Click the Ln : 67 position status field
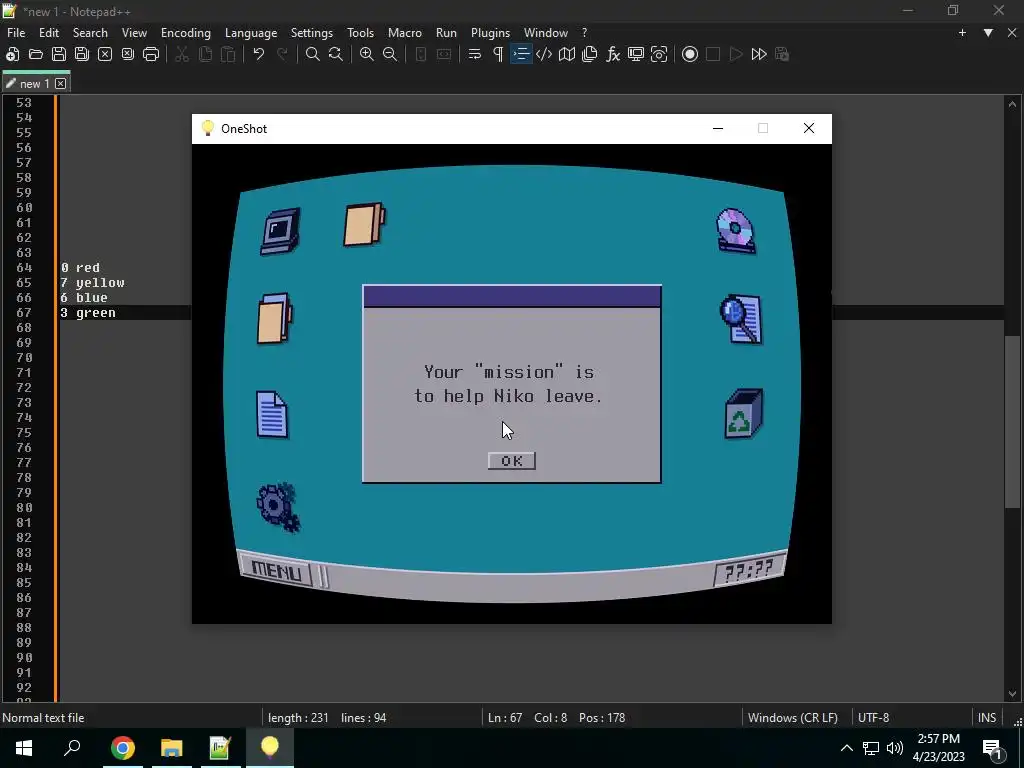This screenshot has width=1024, height=768. tap(505, 718)
